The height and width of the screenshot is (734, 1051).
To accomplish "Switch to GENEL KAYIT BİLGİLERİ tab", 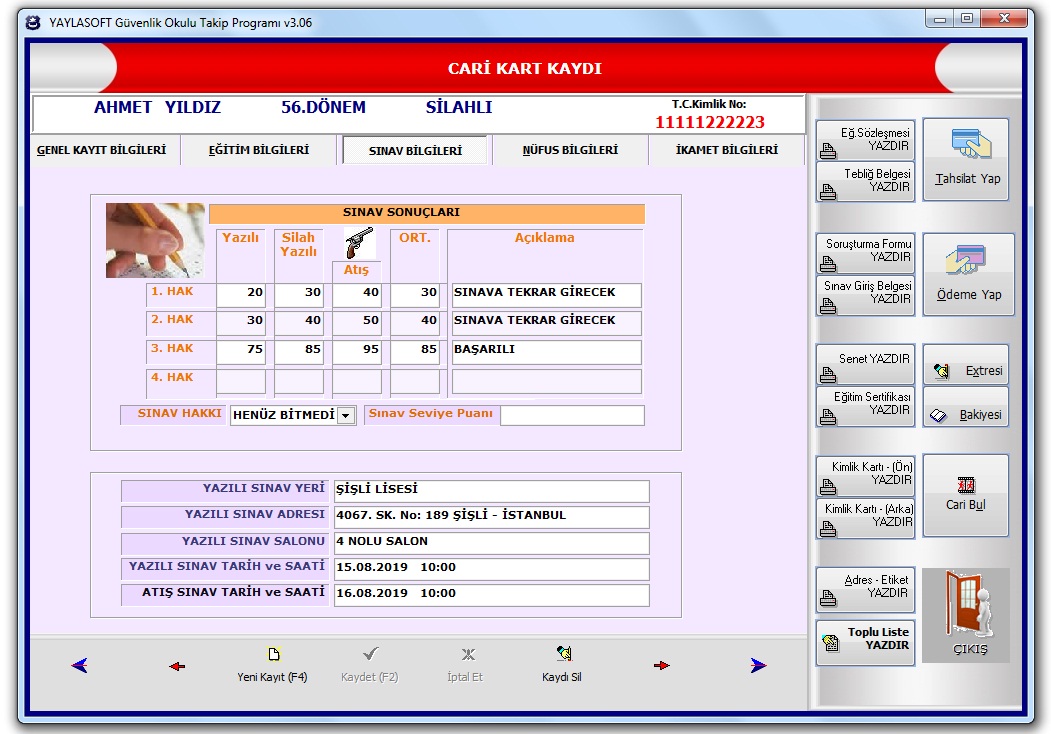I will (102, 150).
